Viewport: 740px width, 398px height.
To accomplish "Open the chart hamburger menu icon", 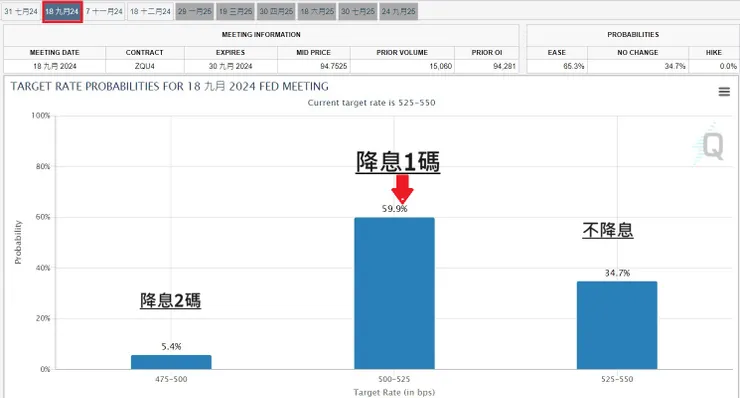I will (724, 92).
